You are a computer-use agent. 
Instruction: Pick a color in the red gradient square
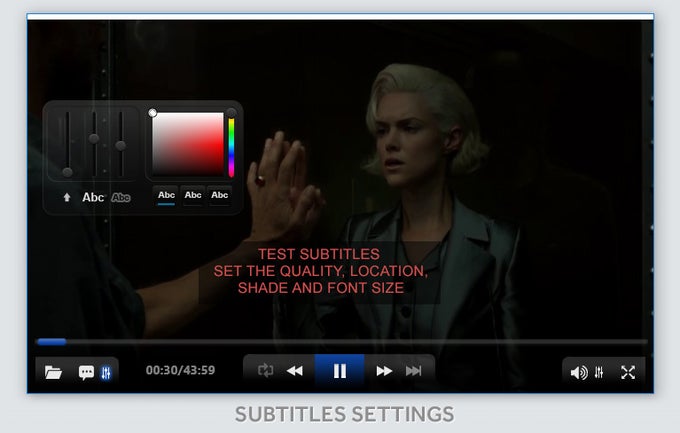[x=188, y=144]
